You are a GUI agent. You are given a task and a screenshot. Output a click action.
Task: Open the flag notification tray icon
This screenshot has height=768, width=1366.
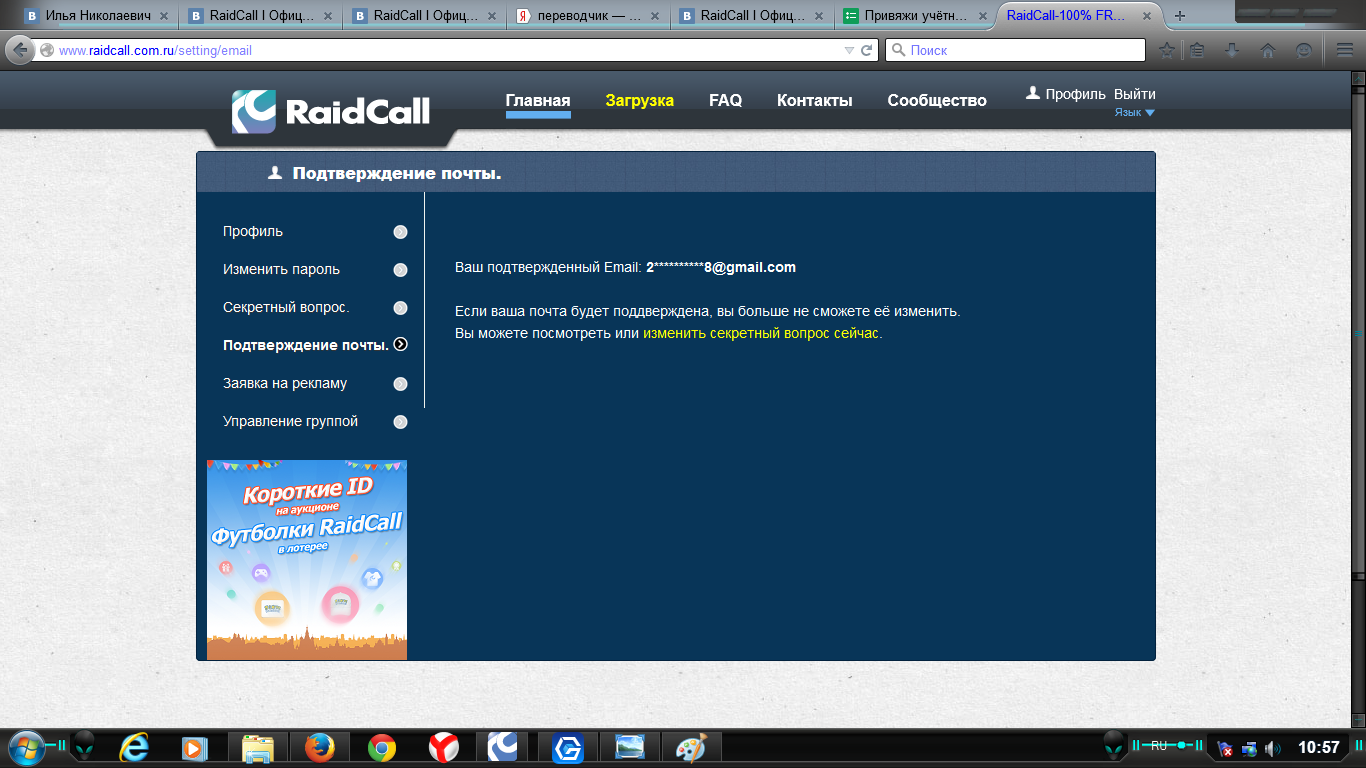[x=1225, y=748]
